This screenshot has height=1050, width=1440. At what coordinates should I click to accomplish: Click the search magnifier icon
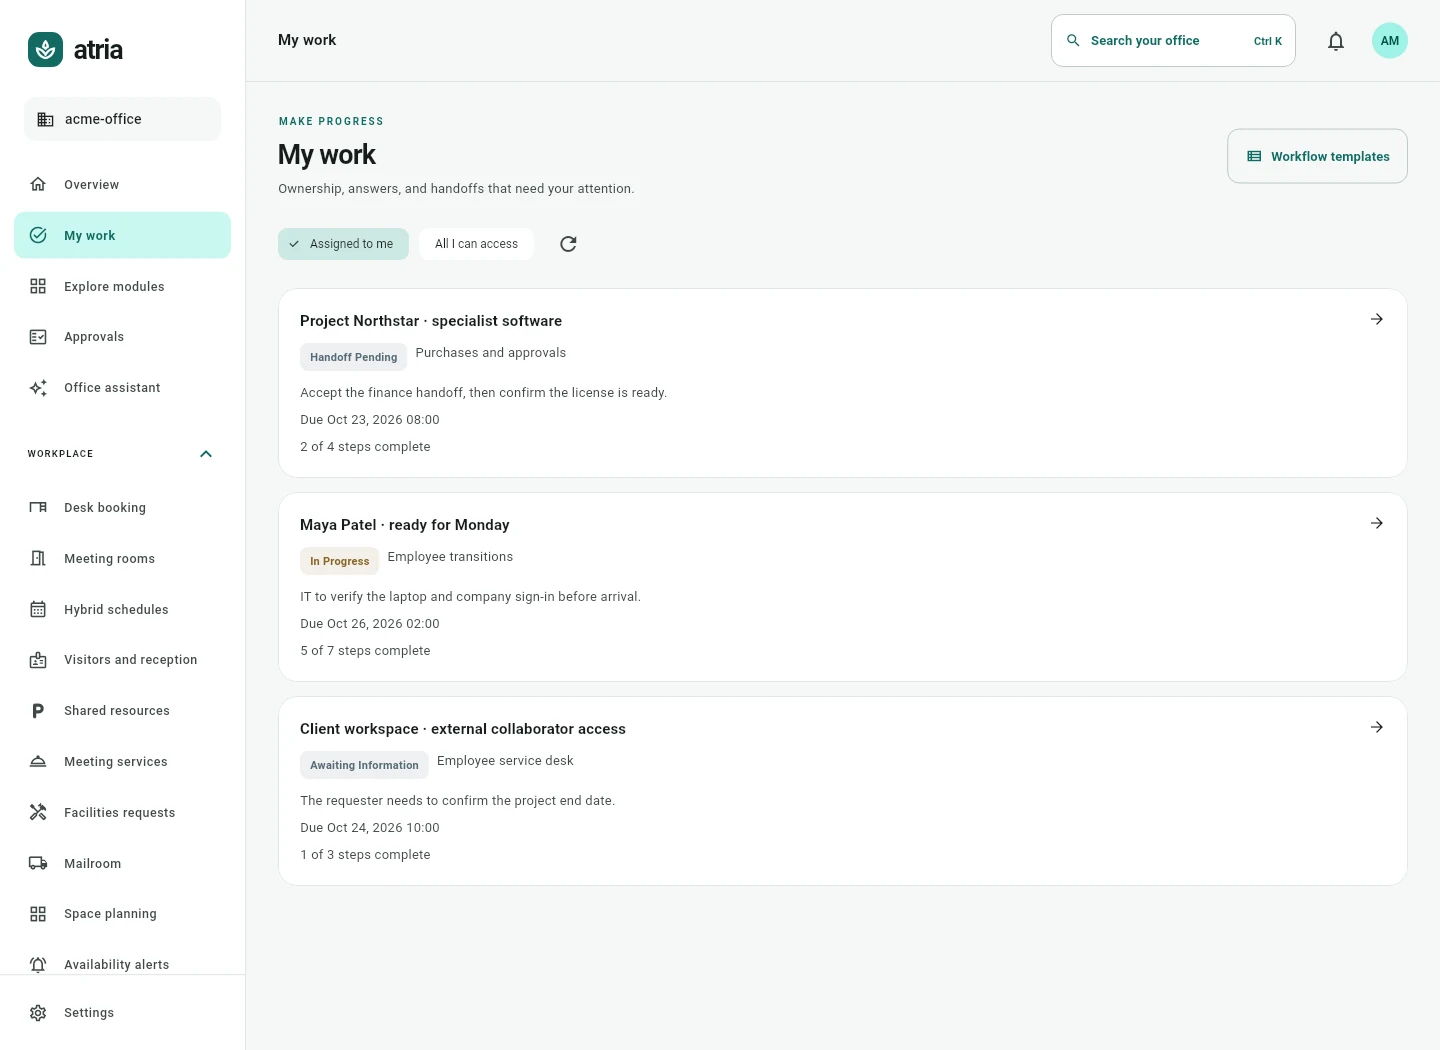pyautogui.click(x=1073, y=41)
